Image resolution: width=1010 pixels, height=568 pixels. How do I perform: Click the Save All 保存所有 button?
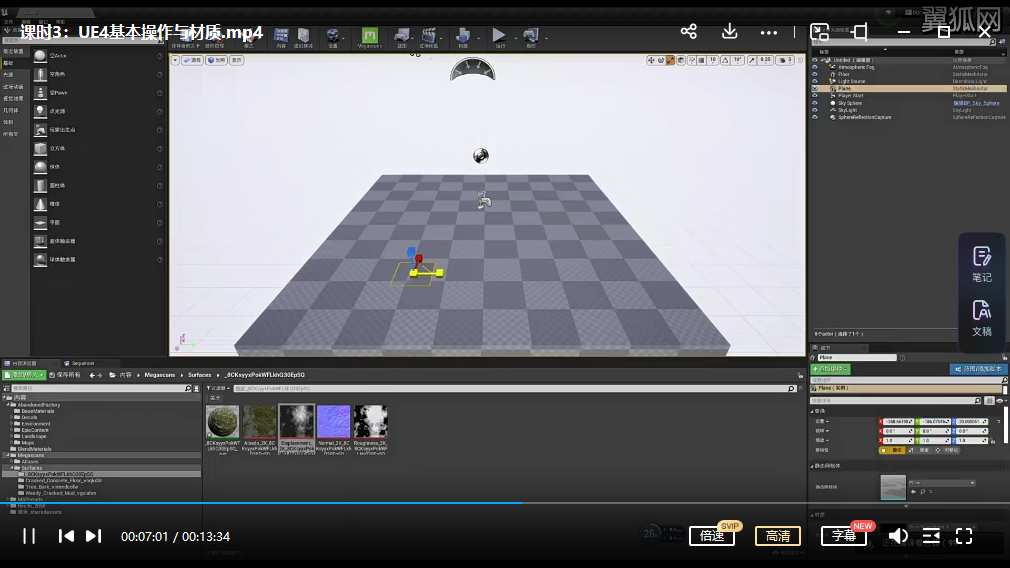coord(65,375)
